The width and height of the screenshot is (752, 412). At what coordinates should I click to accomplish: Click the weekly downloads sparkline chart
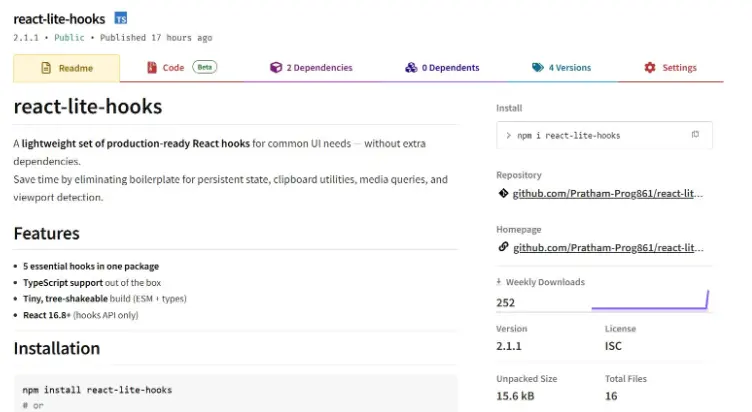[650, 300]
